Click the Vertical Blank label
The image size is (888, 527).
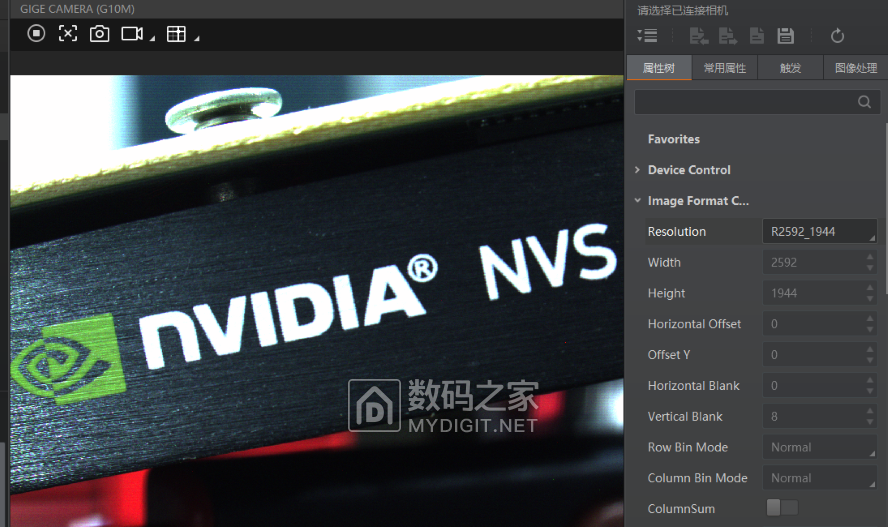click(x=685, y=417)
